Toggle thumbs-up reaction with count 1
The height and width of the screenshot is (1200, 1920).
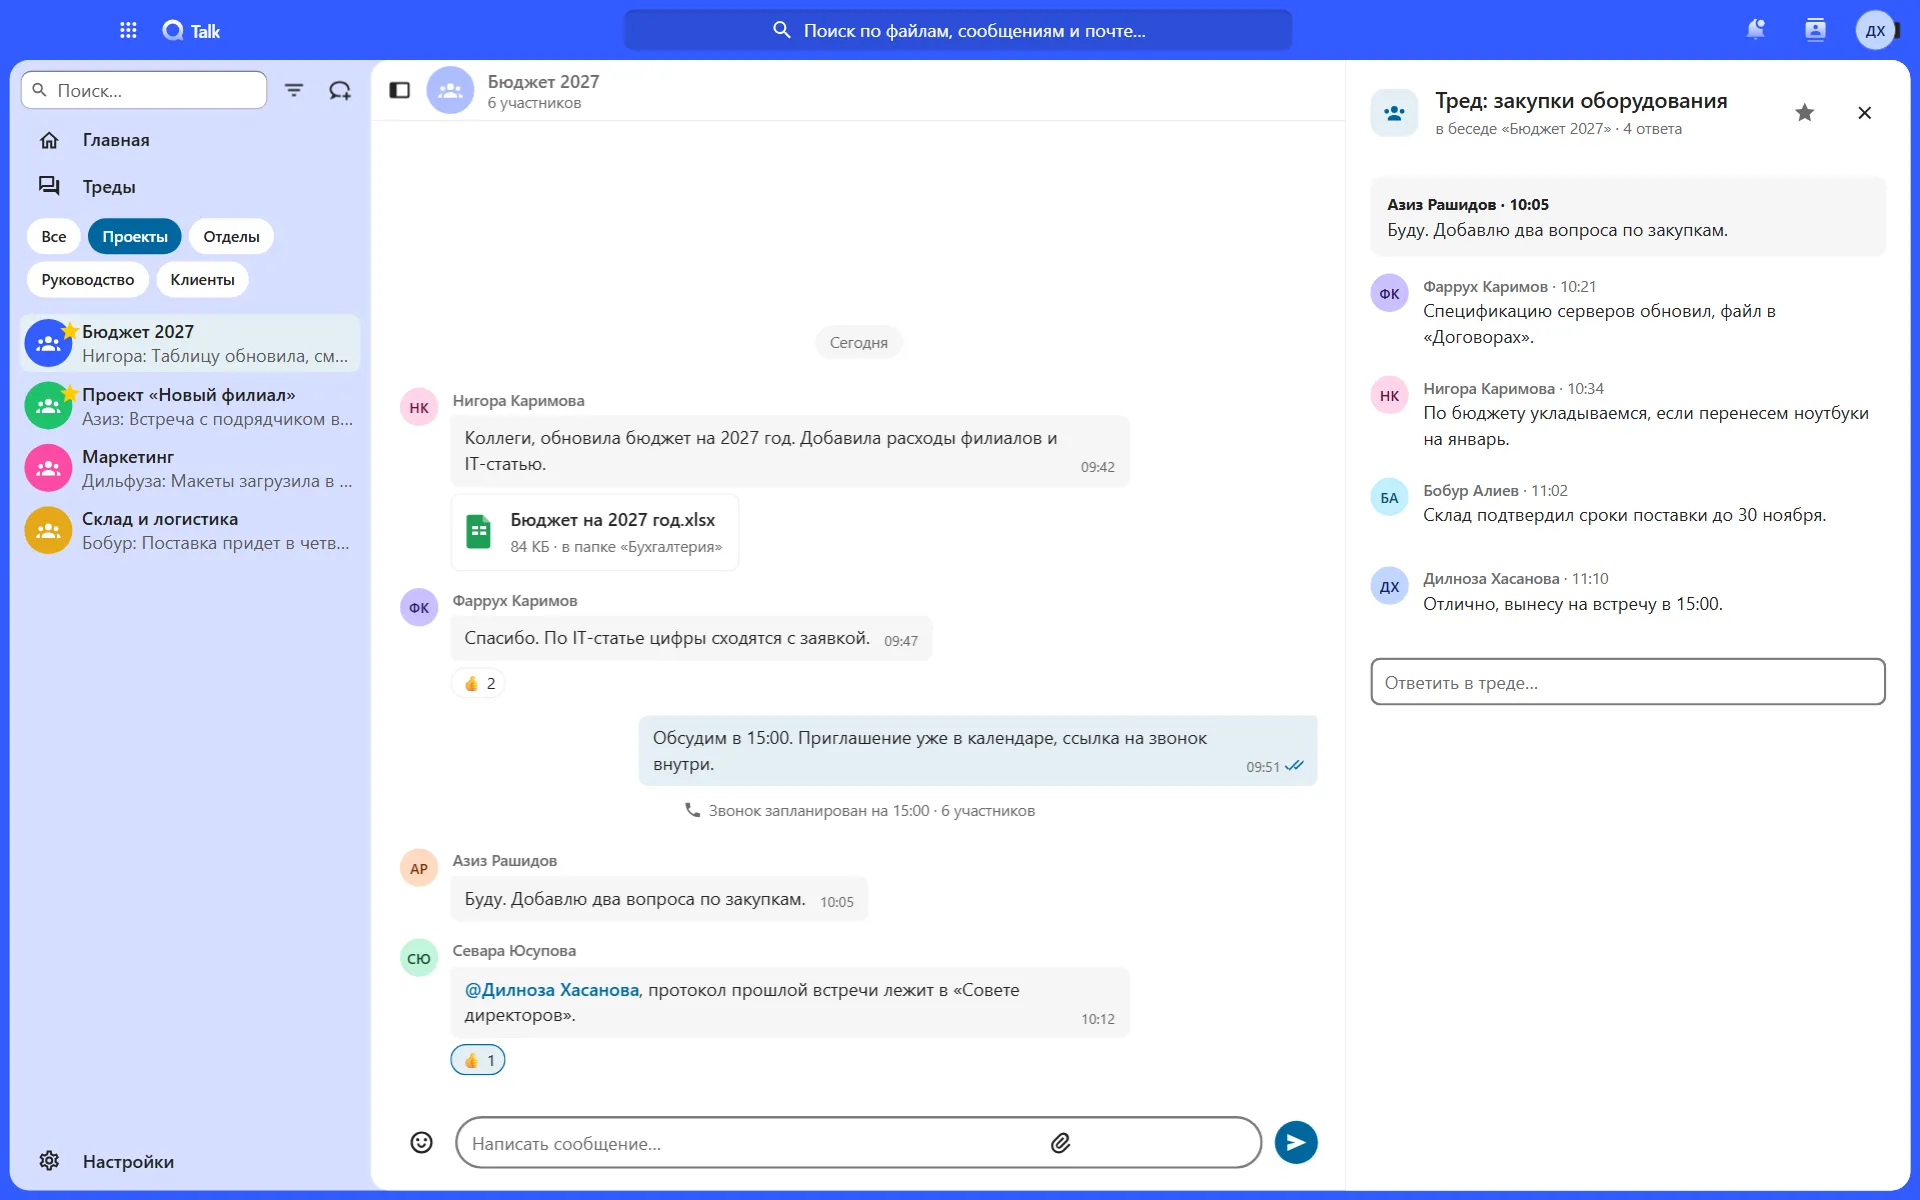(478, 1060)
